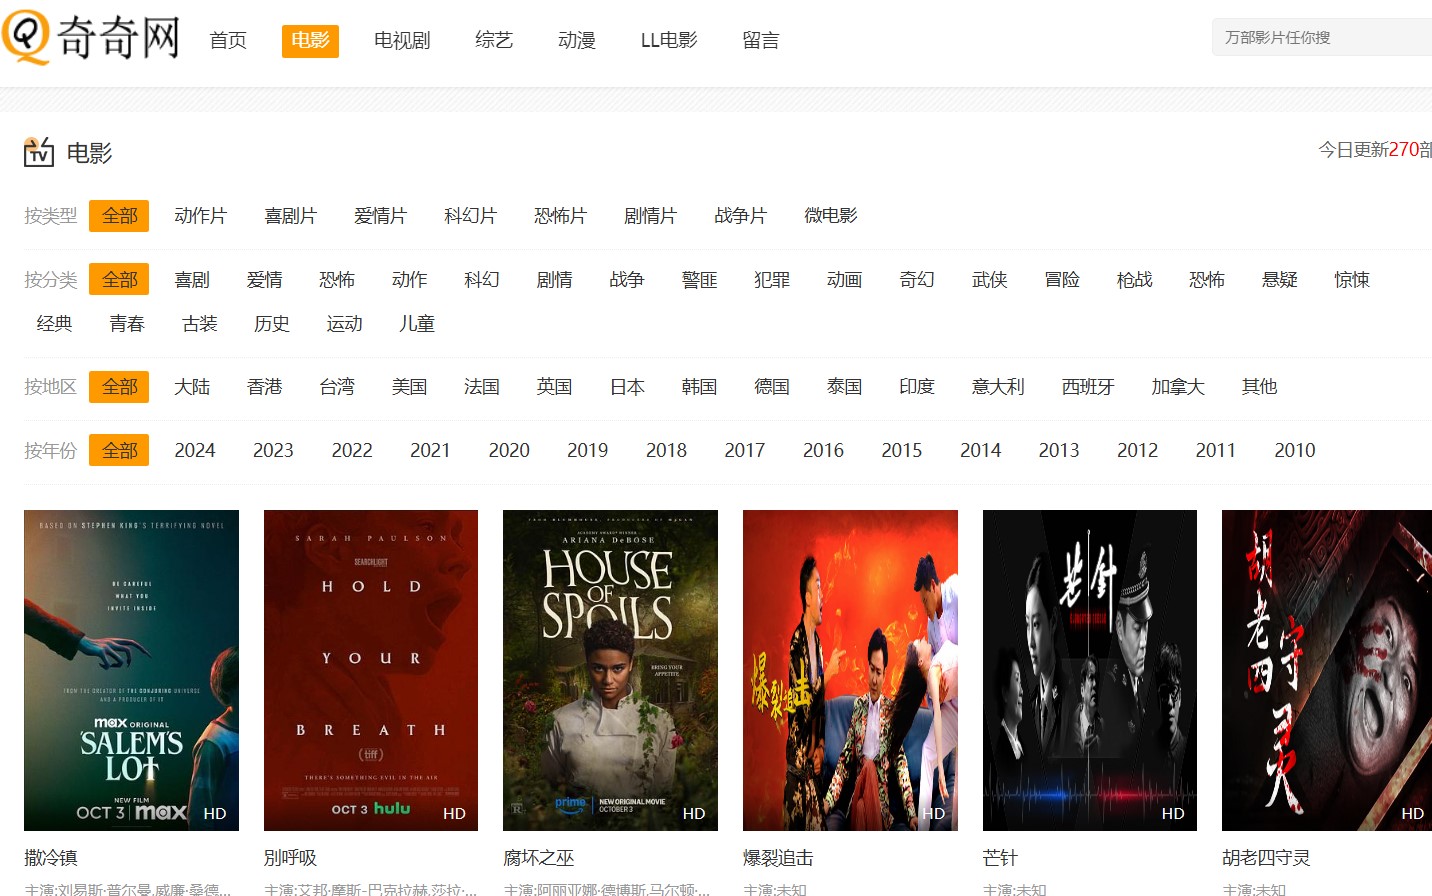Choose the 经典 category filter
The width and height of the screenshot is (1432, 896).
[54, 324]
